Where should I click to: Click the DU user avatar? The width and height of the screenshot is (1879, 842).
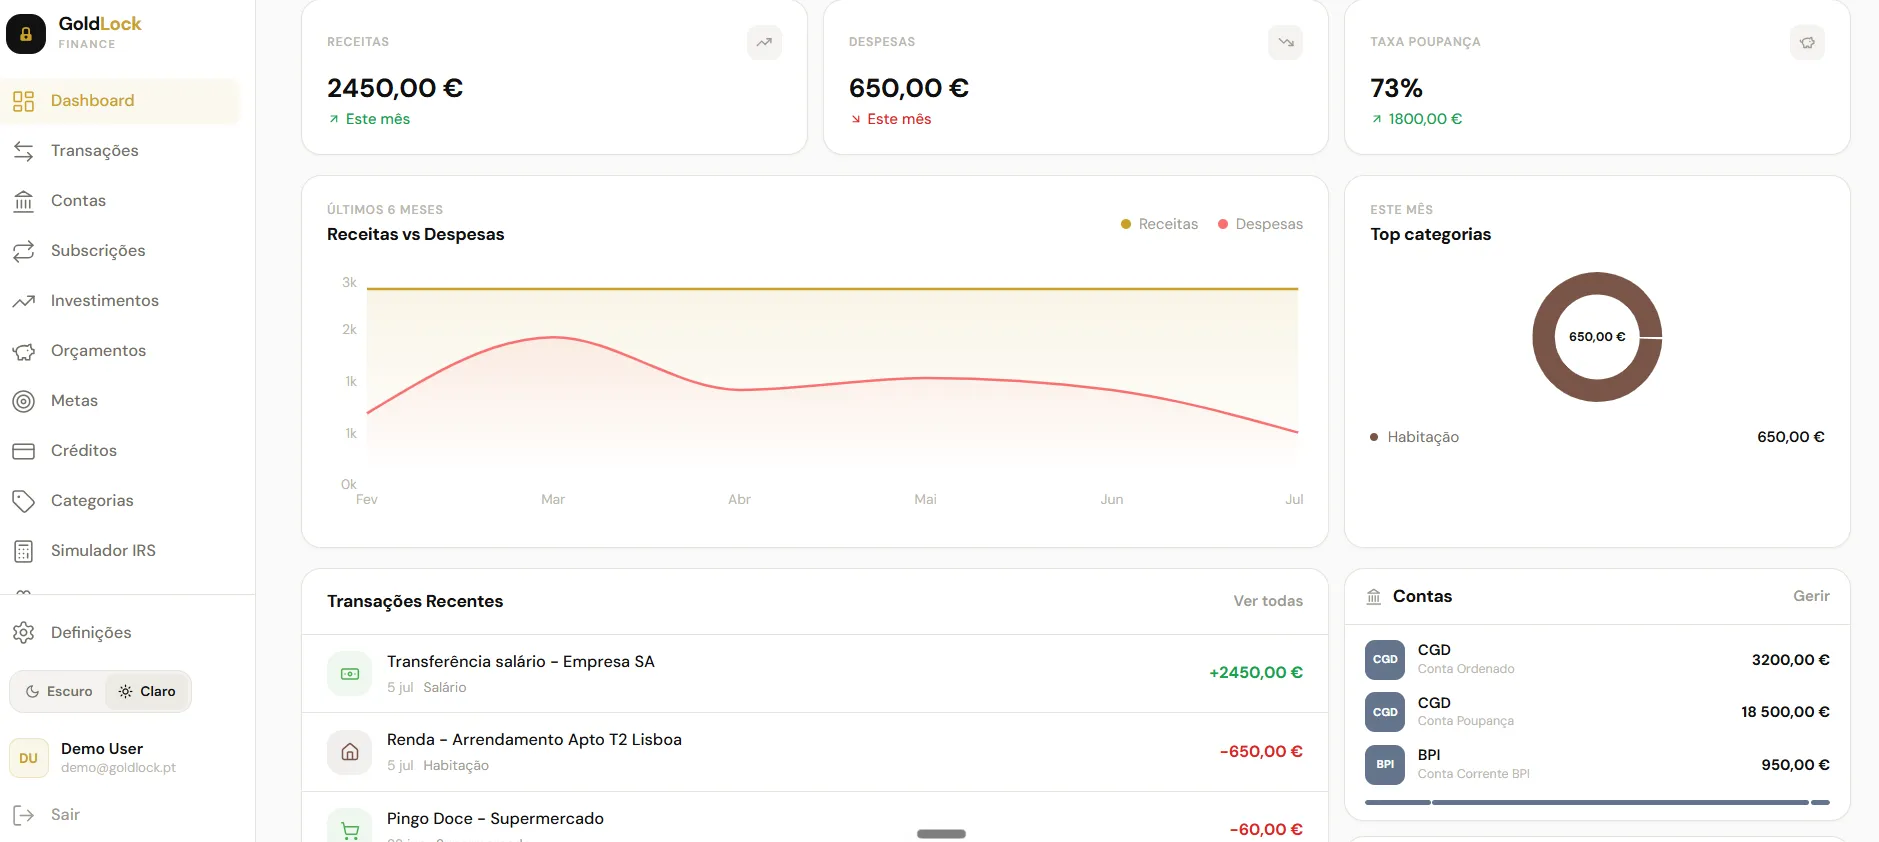tap(29, 758)
